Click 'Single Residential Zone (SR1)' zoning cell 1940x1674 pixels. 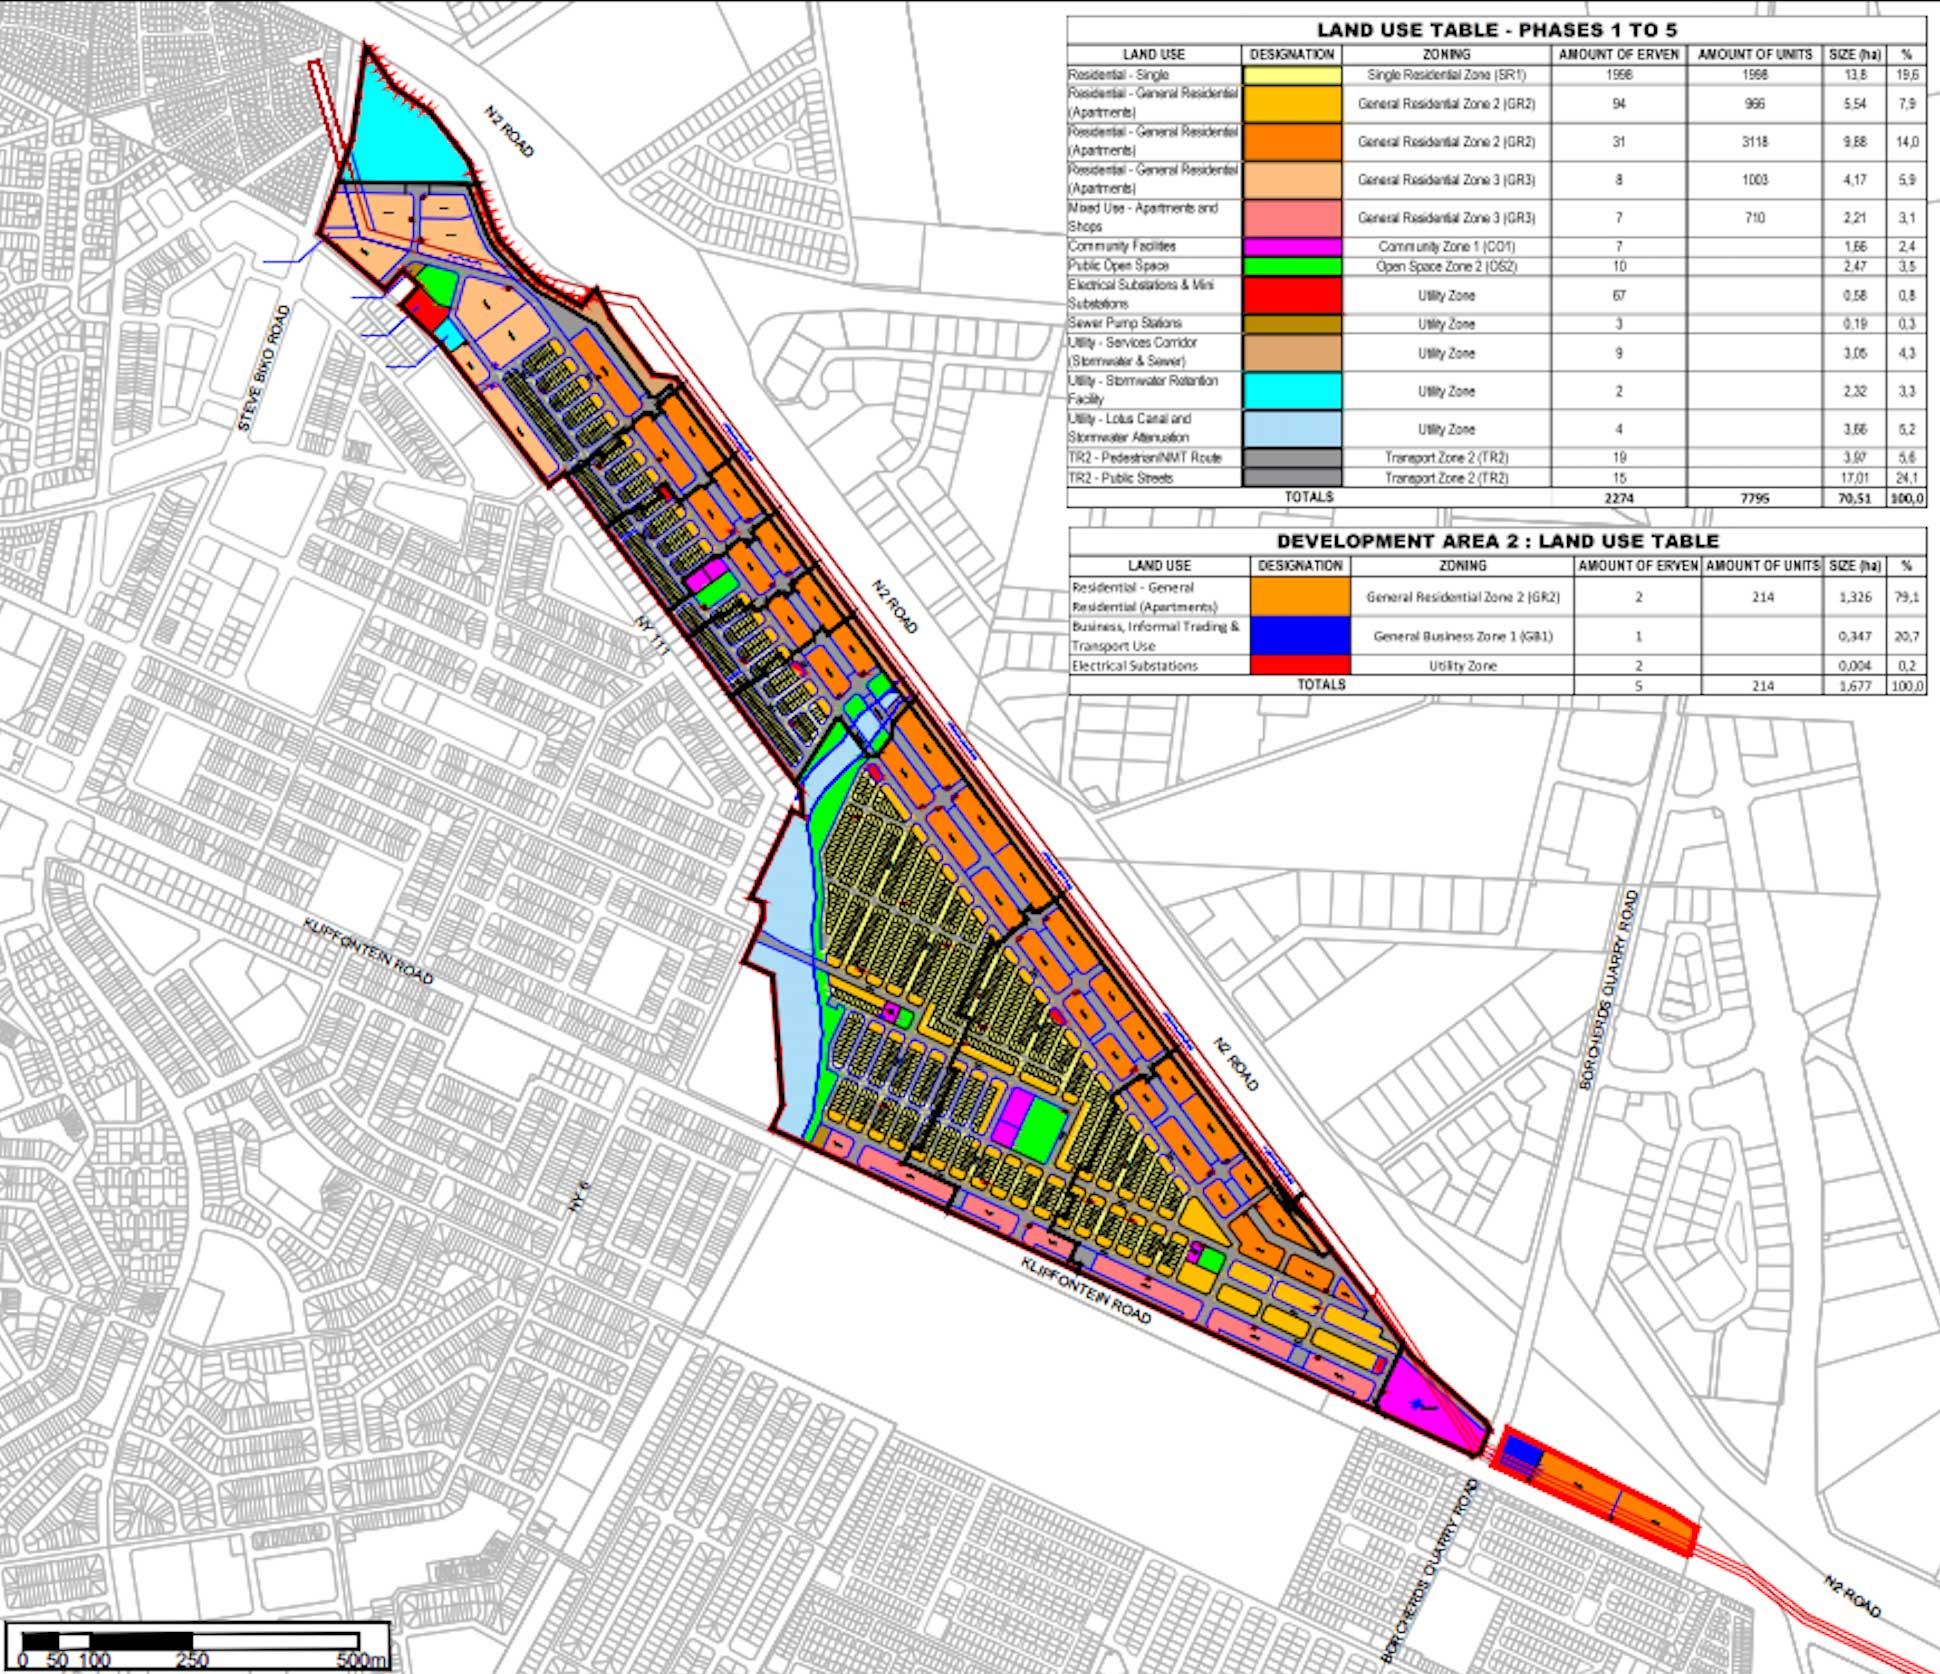point(1446,75)
